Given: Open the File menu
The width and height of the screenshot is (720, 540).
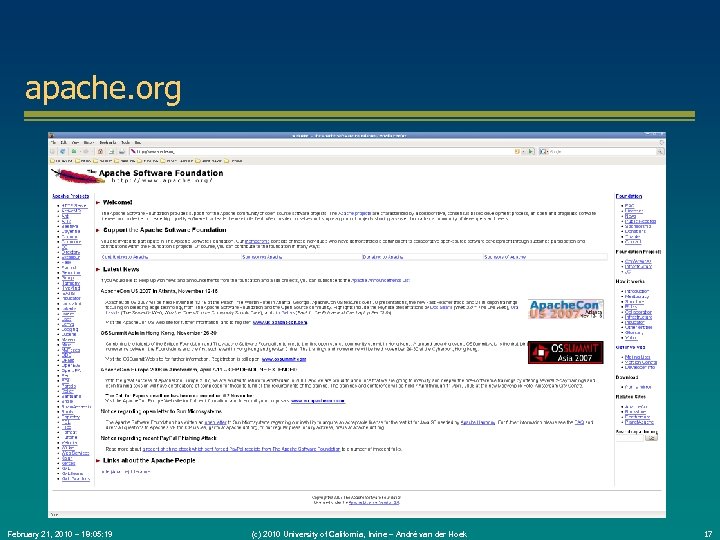Looking at the screenshot, I should click(53, 143).
